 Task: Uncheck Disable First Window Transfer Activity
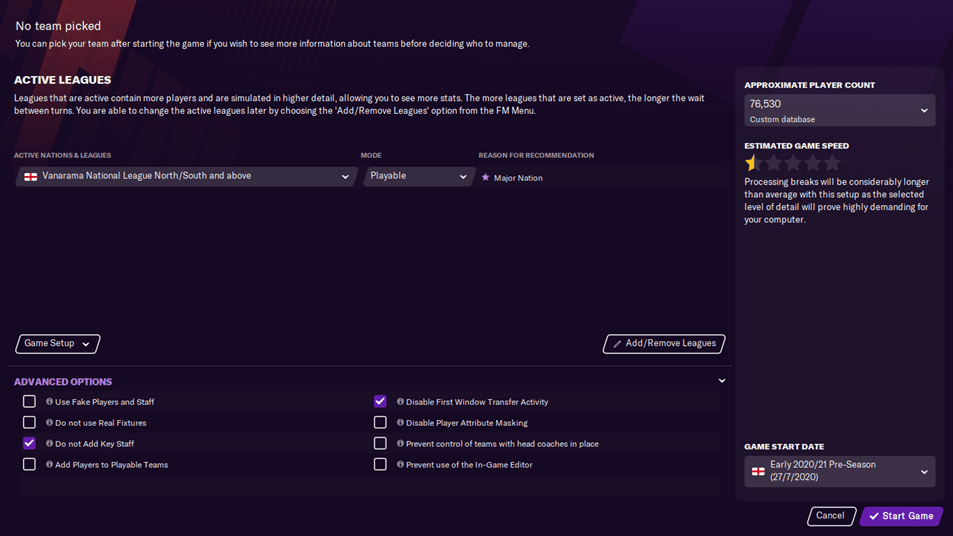point(380,402)
